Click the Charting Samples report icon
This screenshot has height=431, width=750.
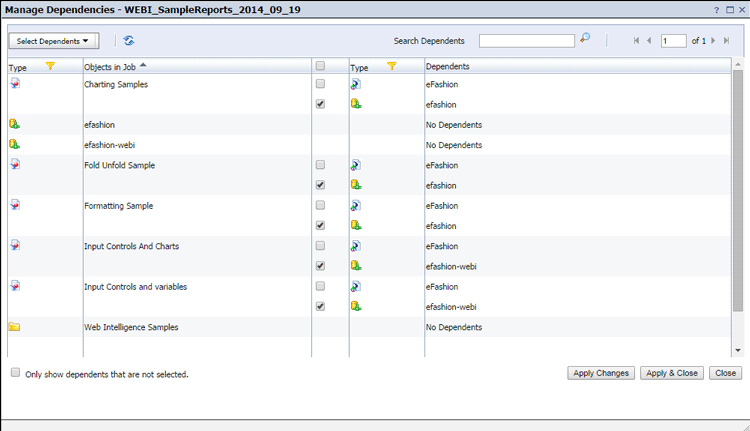(14, 84)
